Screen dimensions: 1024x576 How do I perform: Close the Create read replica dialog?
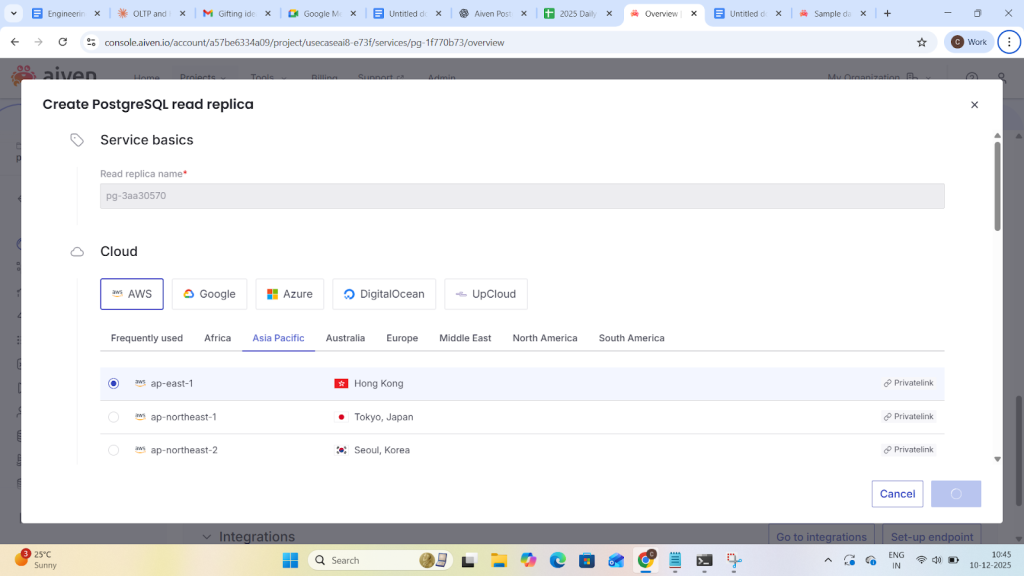(974, 105)
